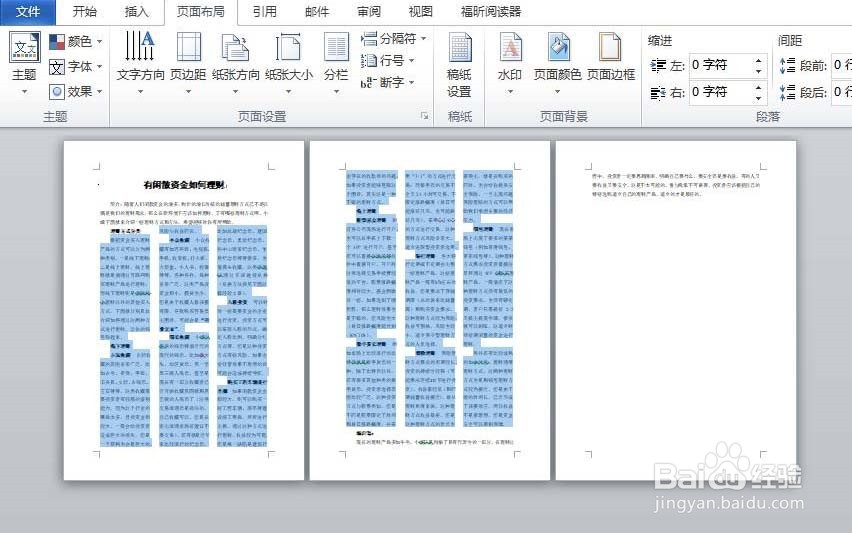The width and height of the screenshot is (852, 533).
Task: Expand the 分栏 dropdown arrow
Action: 336,92
